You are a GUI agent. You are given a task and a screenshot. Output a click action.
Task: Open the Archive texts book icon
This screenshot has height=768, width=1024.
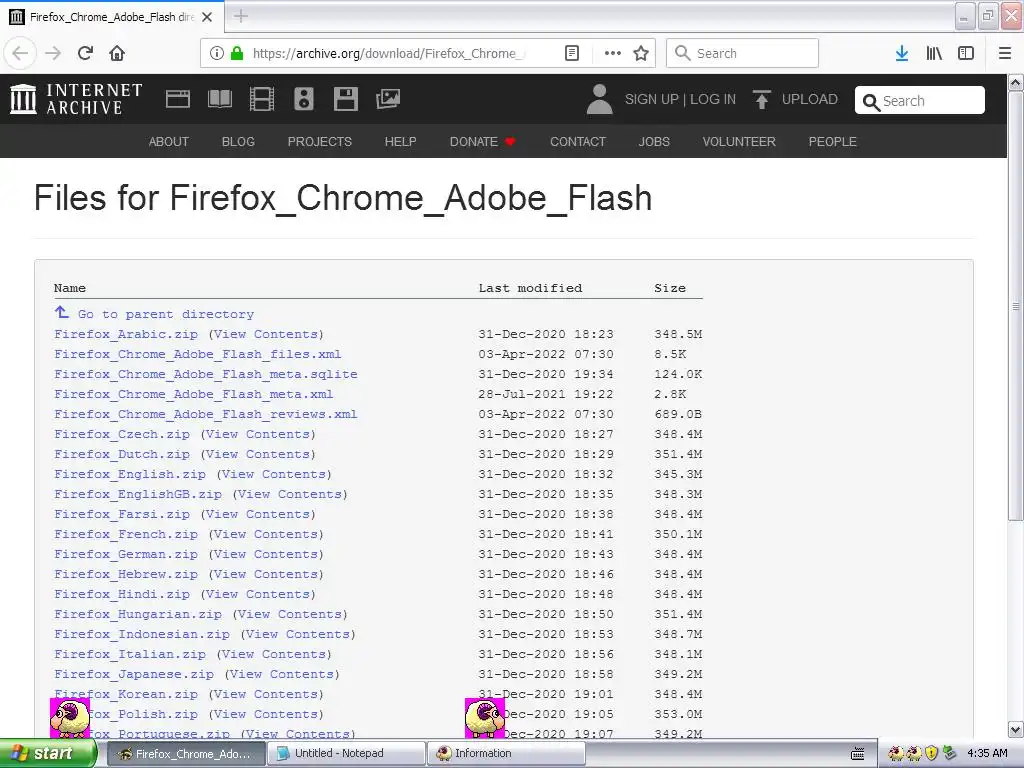[219, 99]
